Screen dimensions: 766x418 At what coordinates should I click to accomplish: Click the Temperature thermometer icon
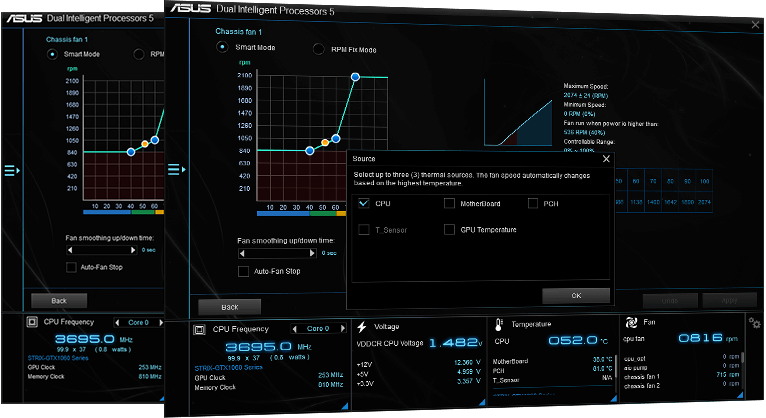[499, 325]
